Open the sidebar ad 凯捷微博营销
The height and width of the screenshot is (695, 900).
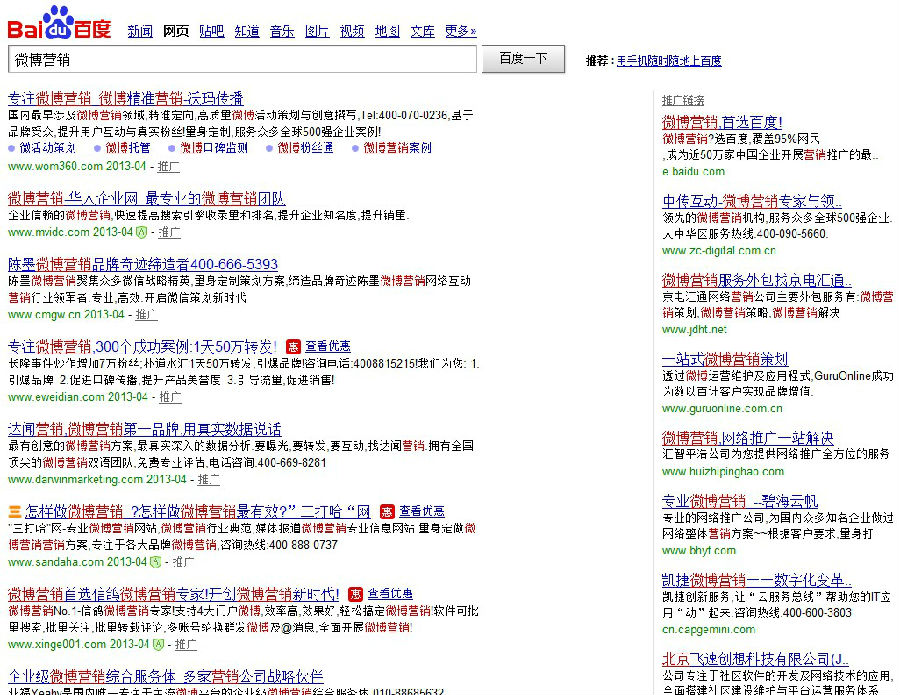[757, 580]
